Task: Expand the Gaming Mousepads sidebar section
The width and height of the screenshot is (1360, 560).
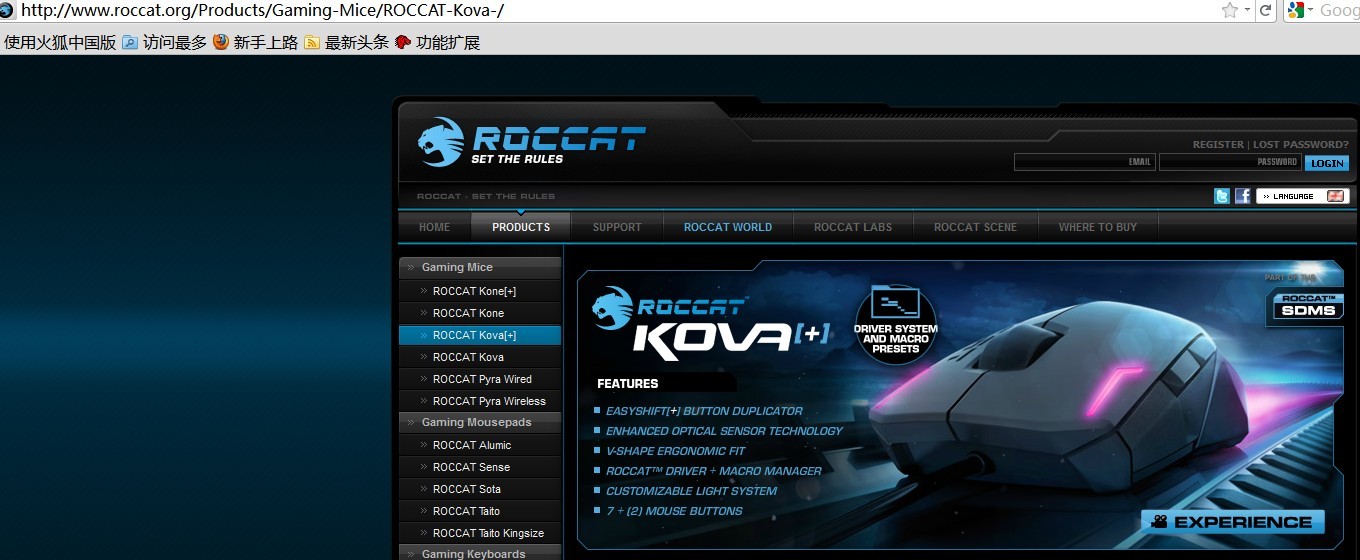Action: (x=480, y=422)
